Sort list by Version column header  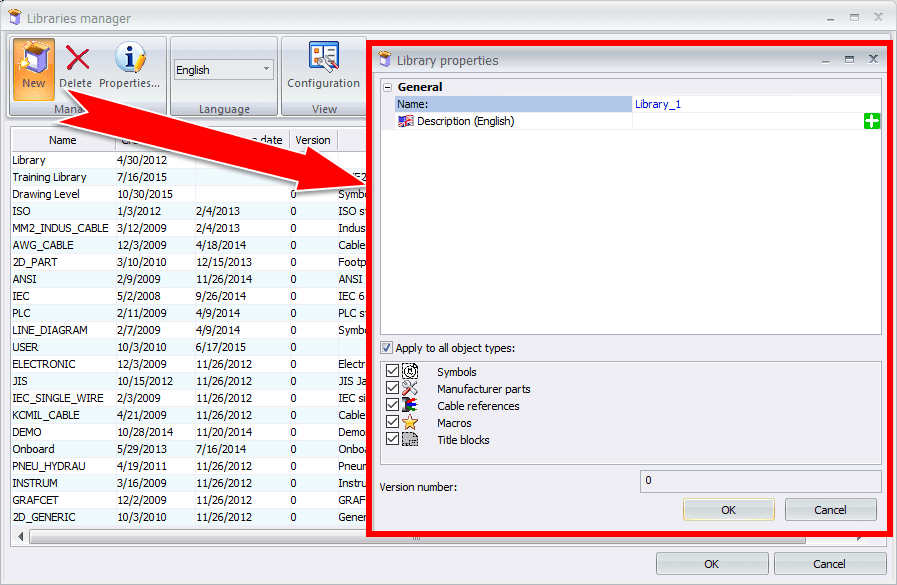313,140
